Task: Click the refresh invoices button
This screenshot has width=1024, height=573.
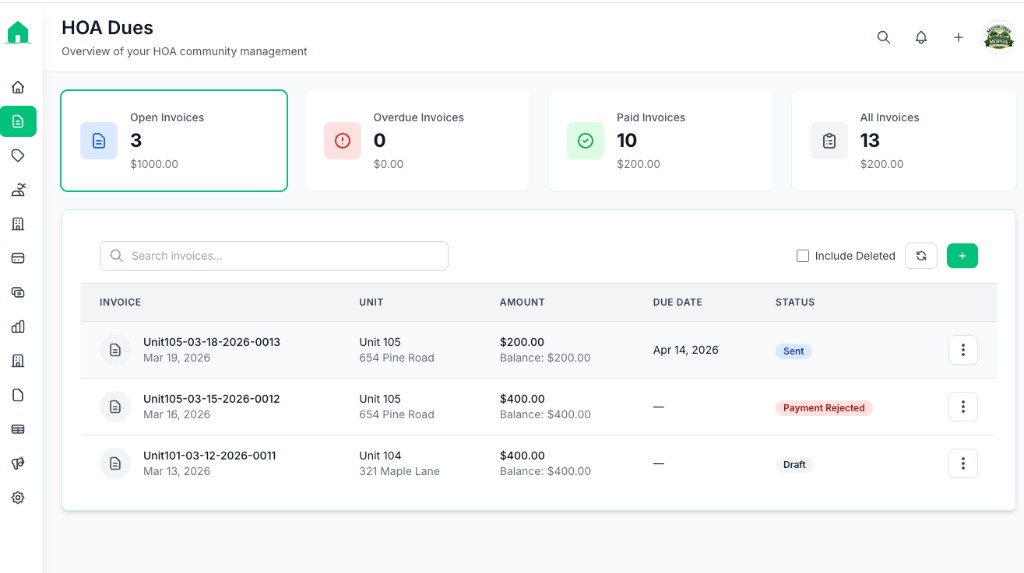Action: click(921, 256)
